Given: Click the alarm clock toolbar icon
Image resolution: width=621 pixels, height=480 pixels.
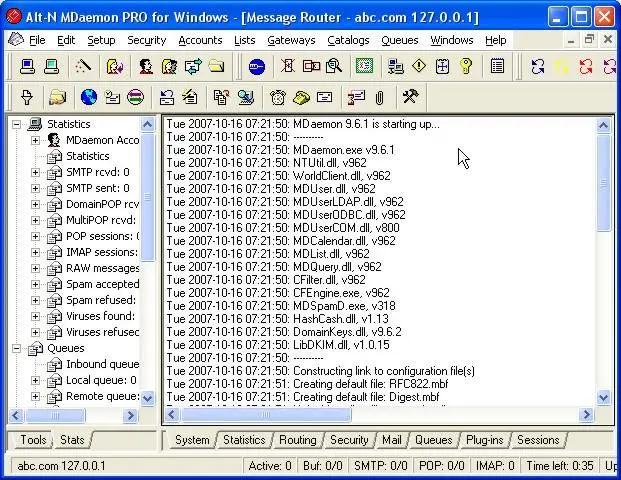Looking at the screenshot, I should pos(278,97).
